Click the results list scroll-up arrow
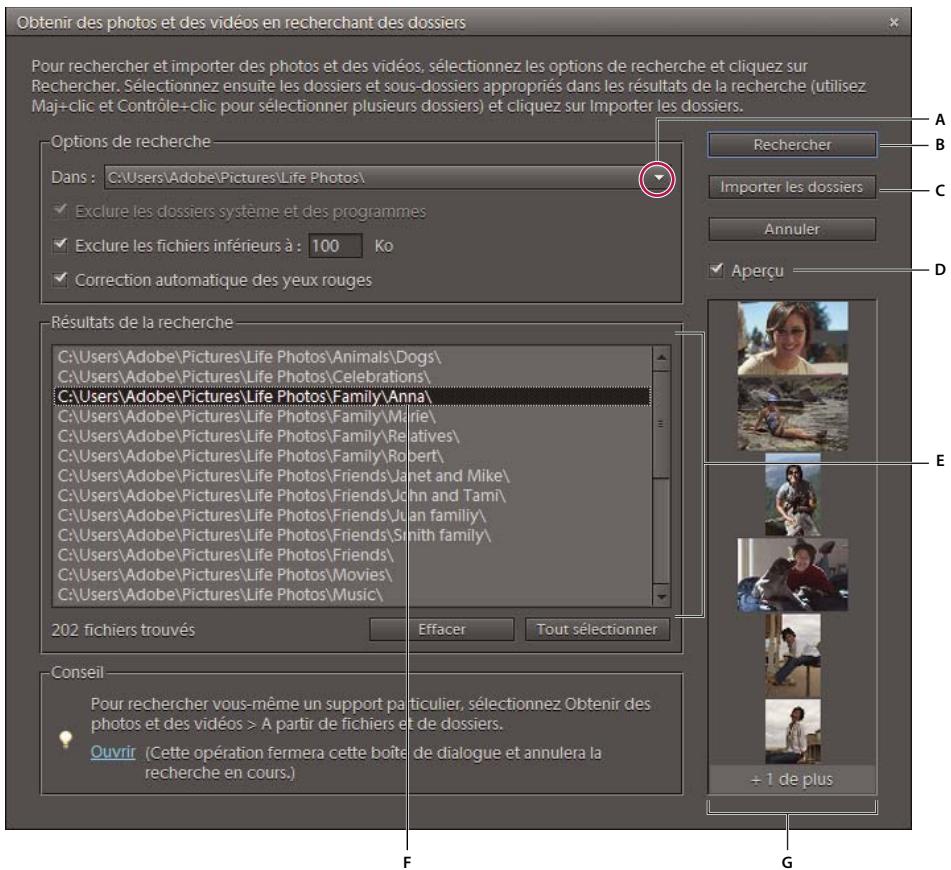This screenshot has height=870, width=951. point(661,358)
